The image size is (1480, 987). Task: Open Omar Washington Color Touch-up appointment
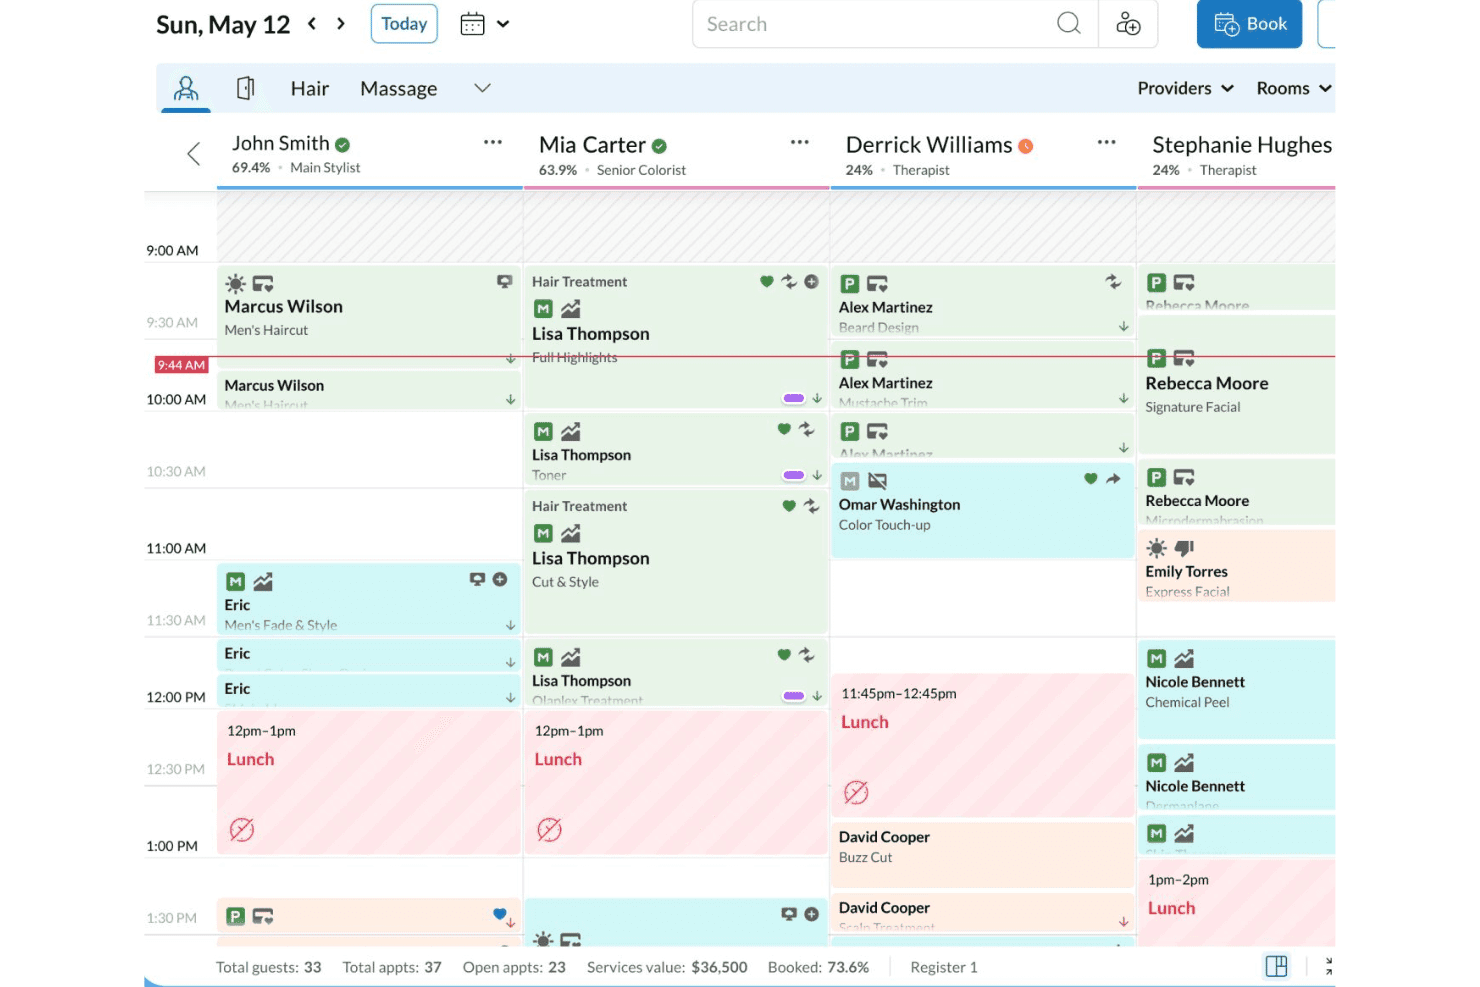click(x=982, y=510)
